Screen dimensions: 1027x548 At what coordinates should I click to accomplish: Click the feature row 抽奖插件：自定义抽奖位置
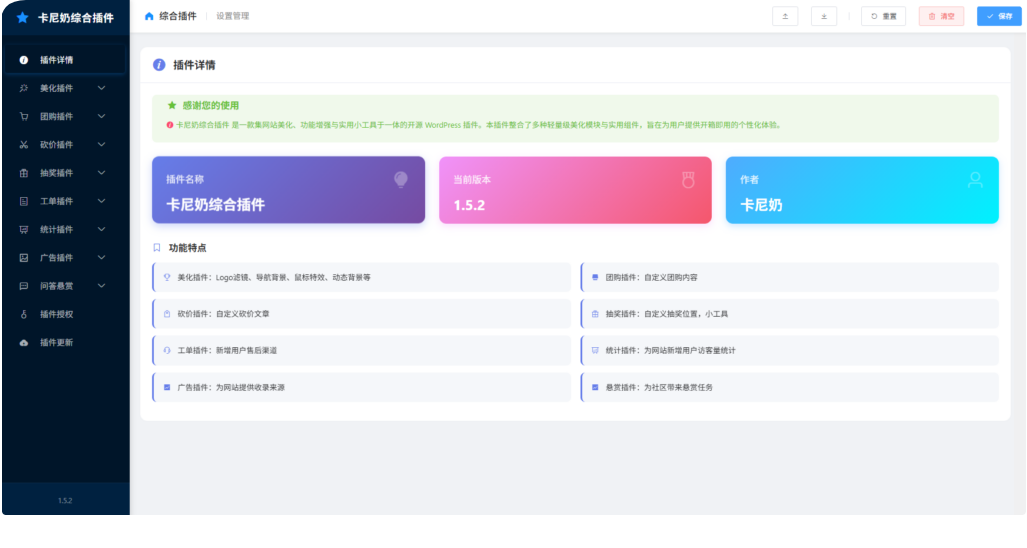click(789, 314)
